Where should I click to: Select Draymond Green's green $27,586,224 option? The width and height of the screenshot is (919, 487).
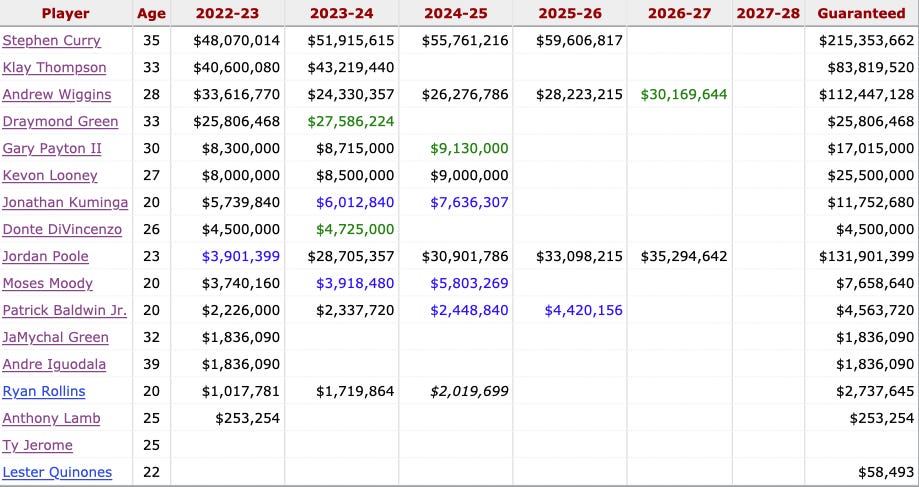pos(351,121)
